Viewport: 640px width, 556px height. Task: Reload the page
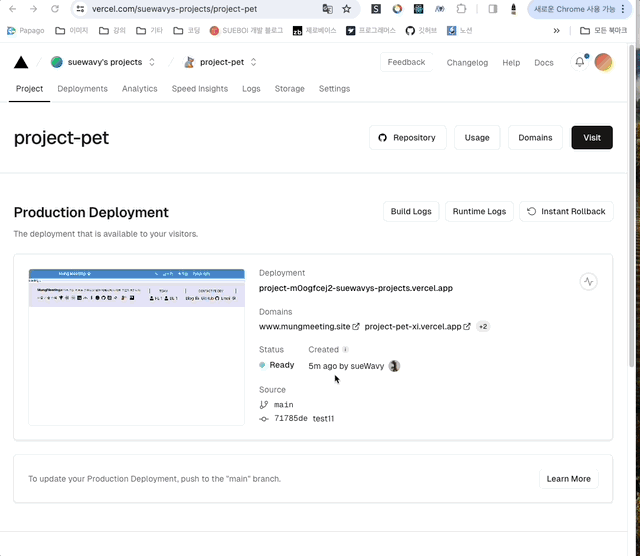55,9
